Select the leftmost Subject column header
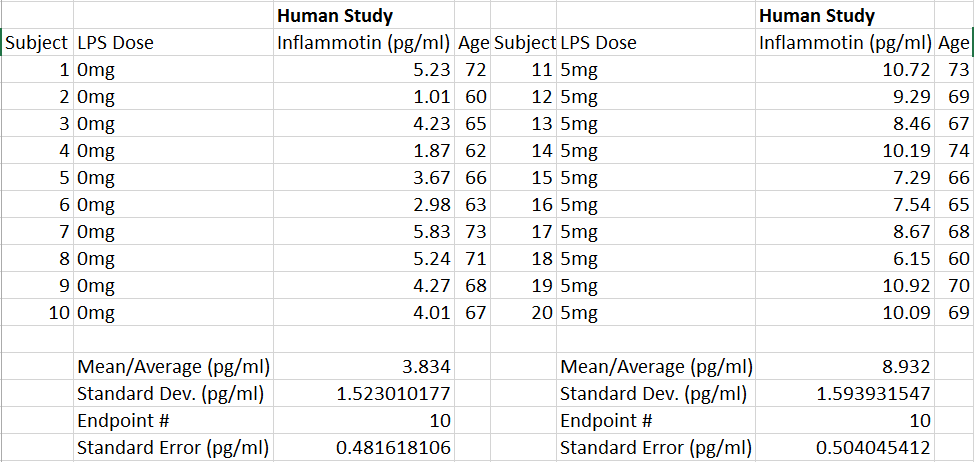The width and height of the screenshot is (974, 462). click(x=36, y=42)
